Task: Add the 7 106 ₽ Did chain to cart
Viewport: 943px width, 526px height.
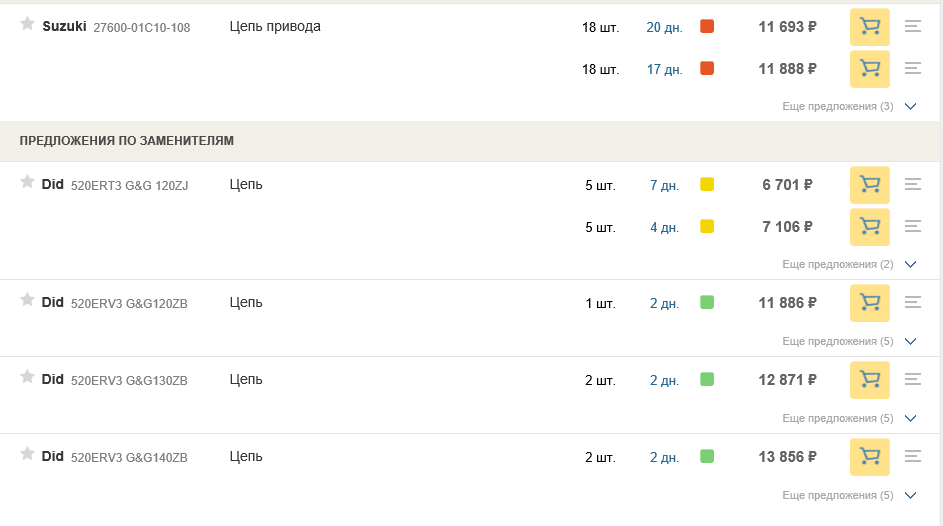Action: 870,227
